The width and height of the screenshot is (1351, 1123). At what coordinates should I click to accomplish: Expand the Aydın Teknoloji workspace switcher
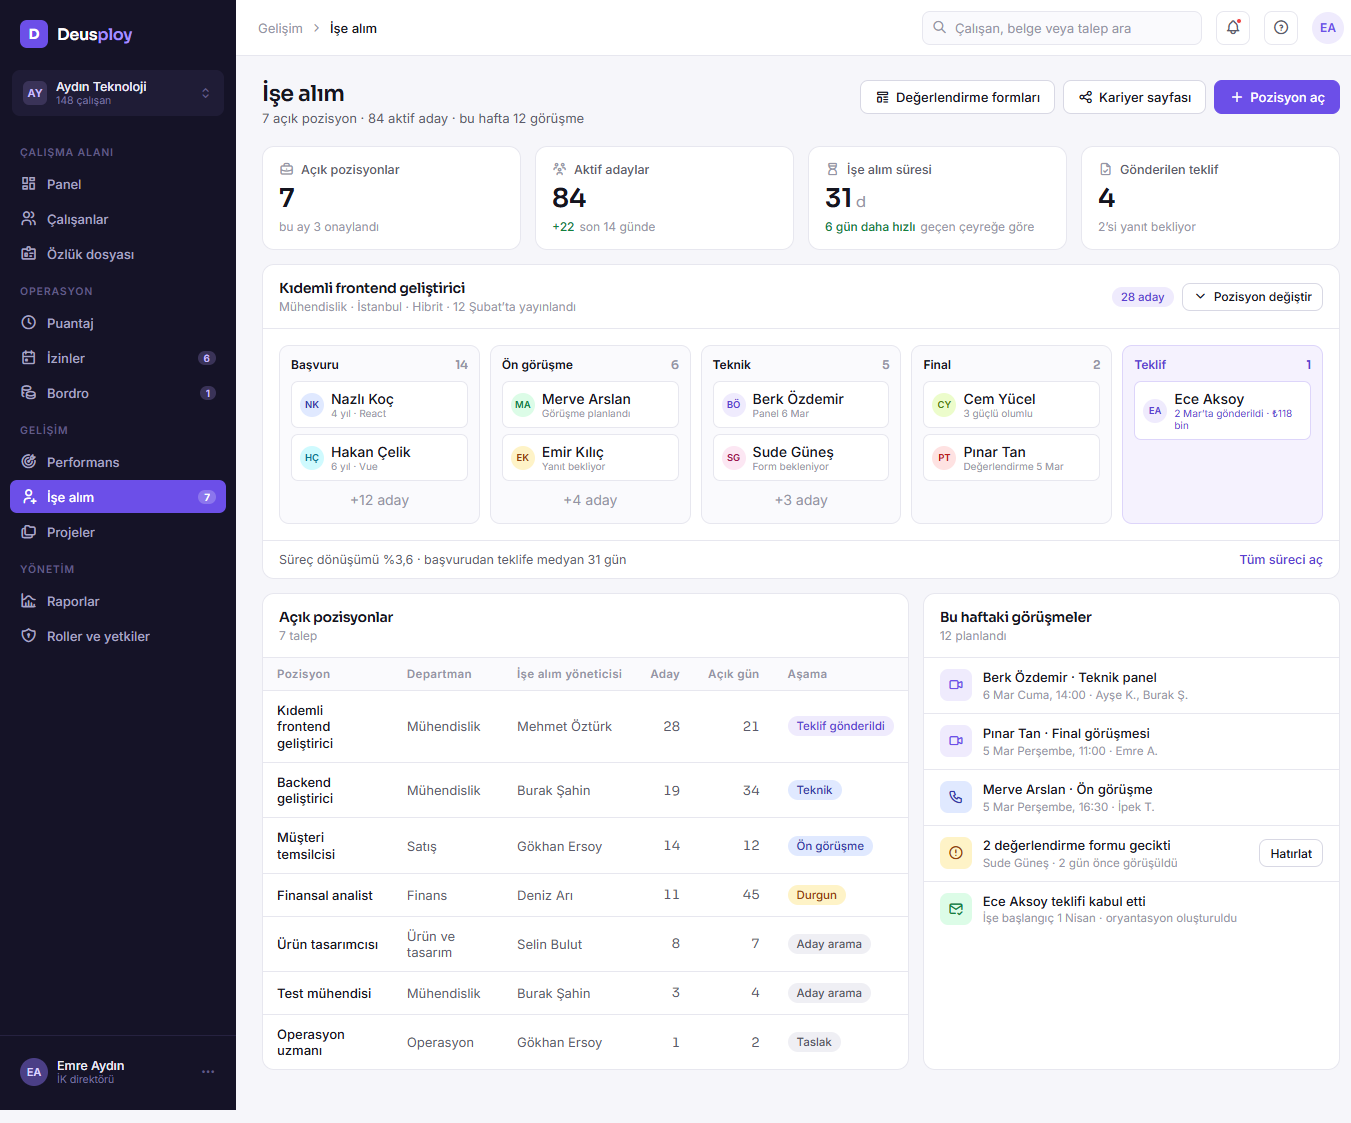(x=118, y=93)
